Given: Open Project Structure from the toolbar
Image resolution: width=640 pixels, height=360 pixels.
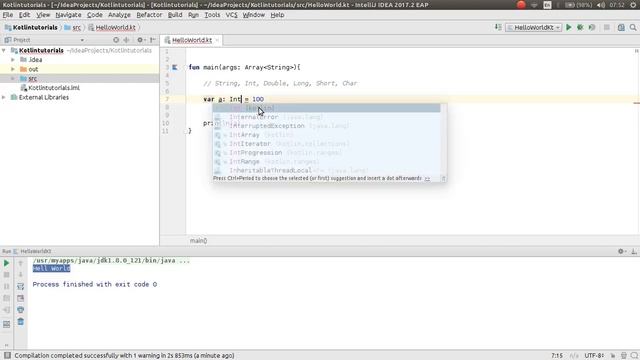Looking at the screenshot, I should 621,27.
